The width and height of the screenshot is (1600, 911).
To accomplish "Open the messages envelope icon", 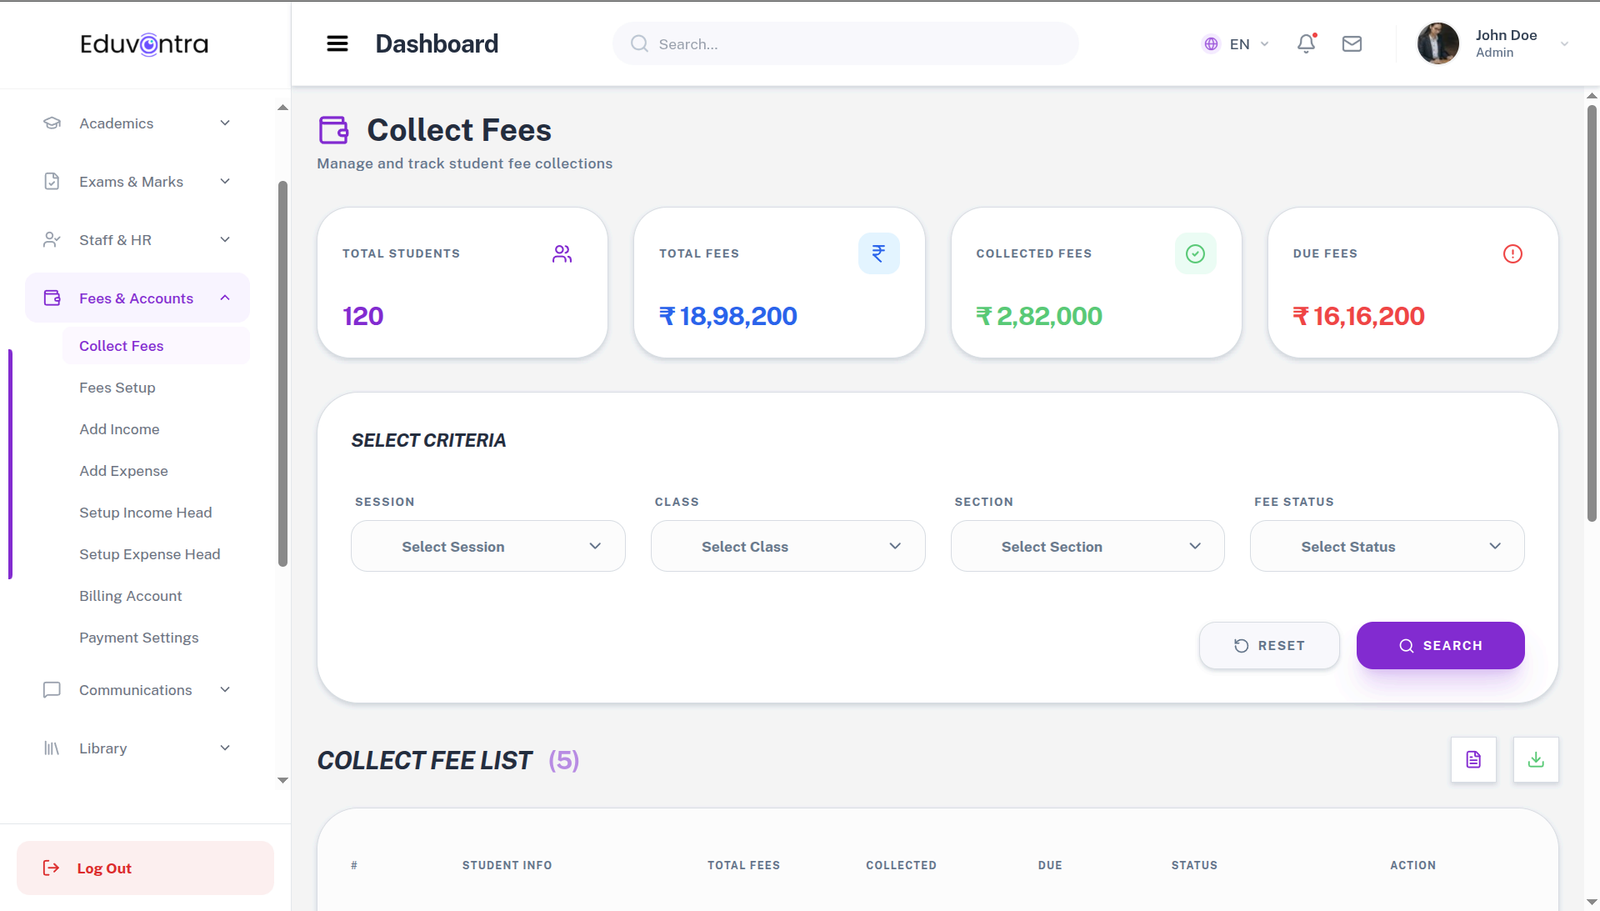I will coord(1351,44).
